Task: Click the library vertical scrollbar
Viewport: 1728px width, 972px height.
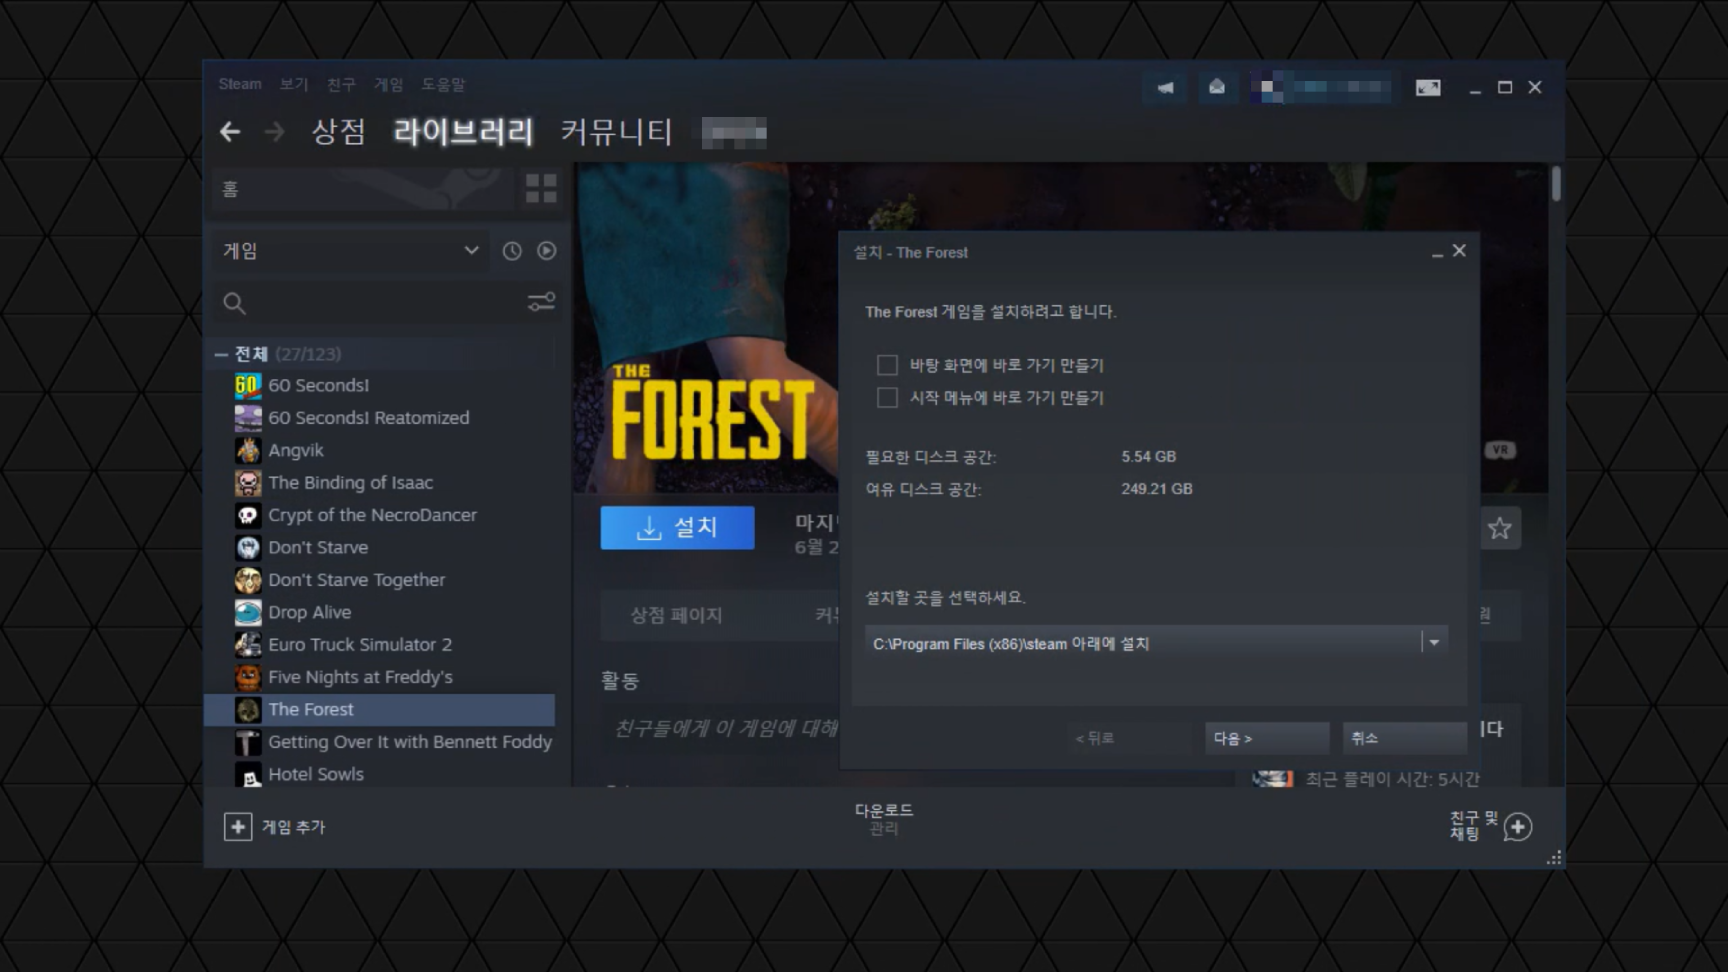Action: [1556, 185]
